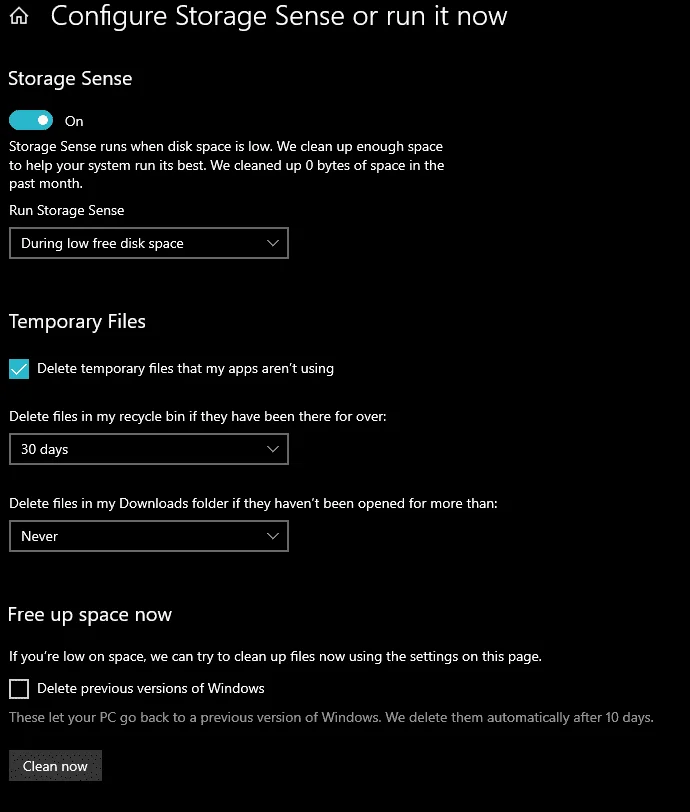Go to Settings home via house icon

click(19, 16)
